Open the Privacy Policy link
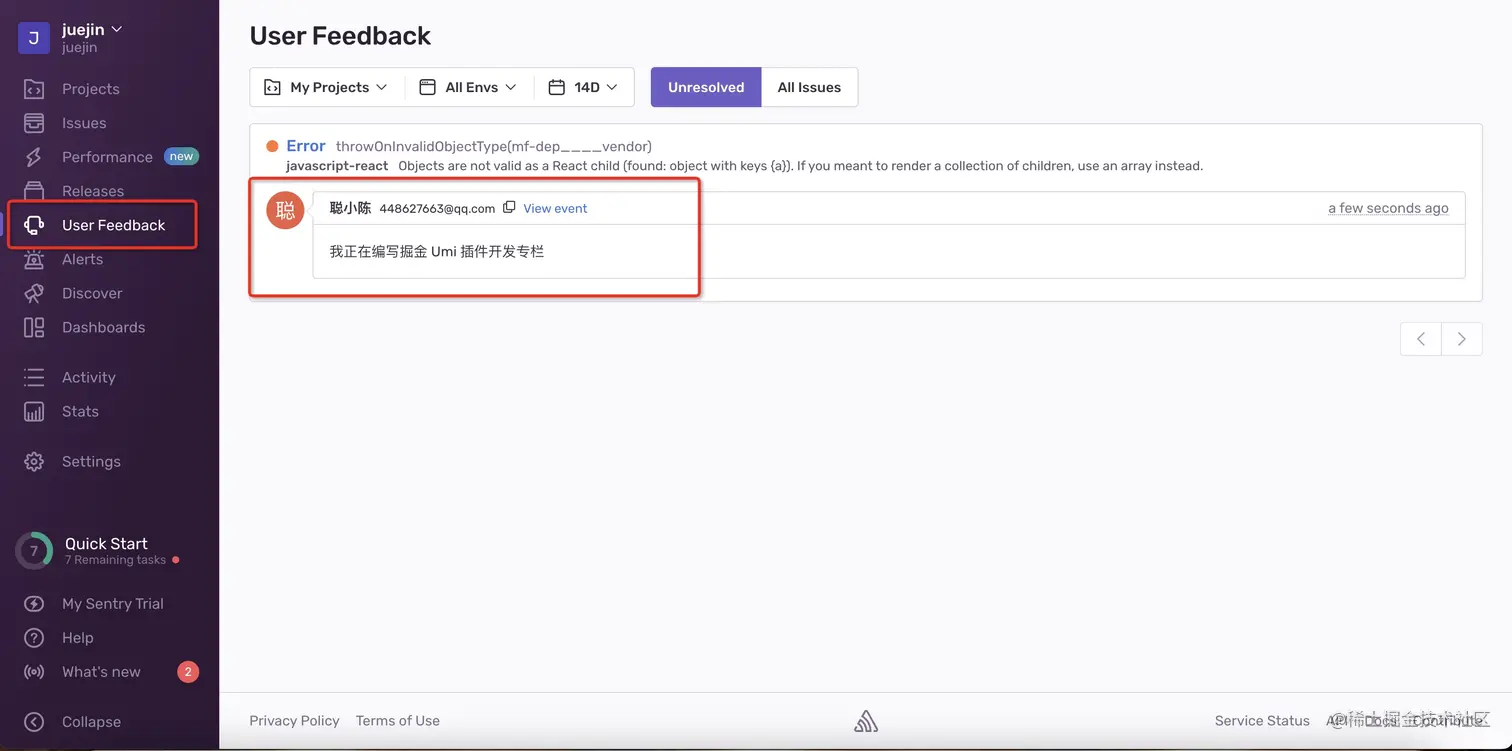 294,721
